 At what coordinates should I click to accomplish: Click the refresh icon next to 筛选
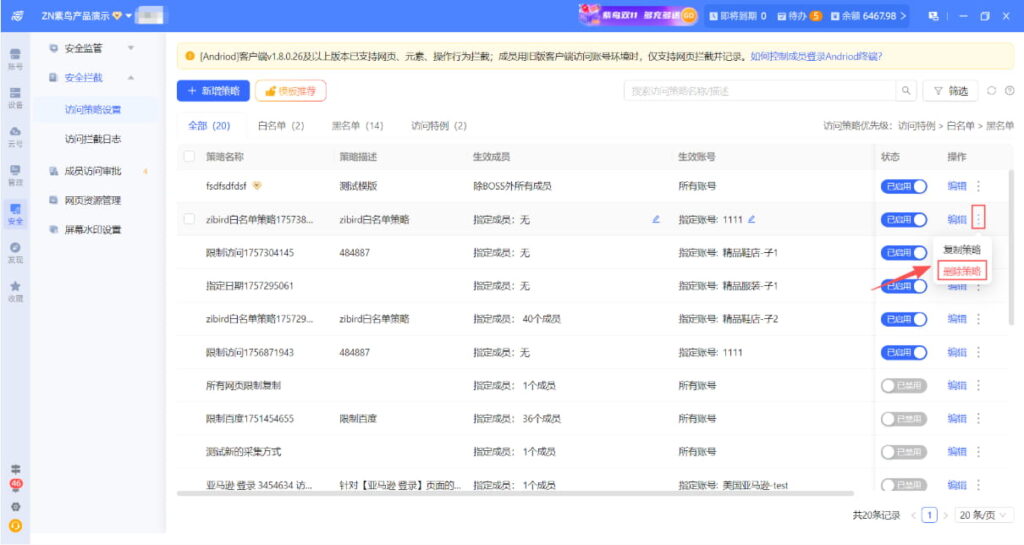[x=991, y=91]
